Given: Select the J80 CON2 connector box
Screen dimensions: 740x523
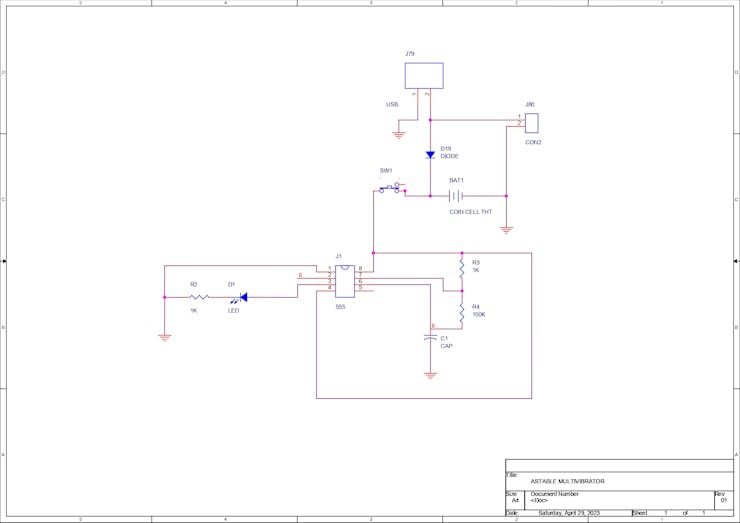Looking at the screenshot, I should click(531, 123).
